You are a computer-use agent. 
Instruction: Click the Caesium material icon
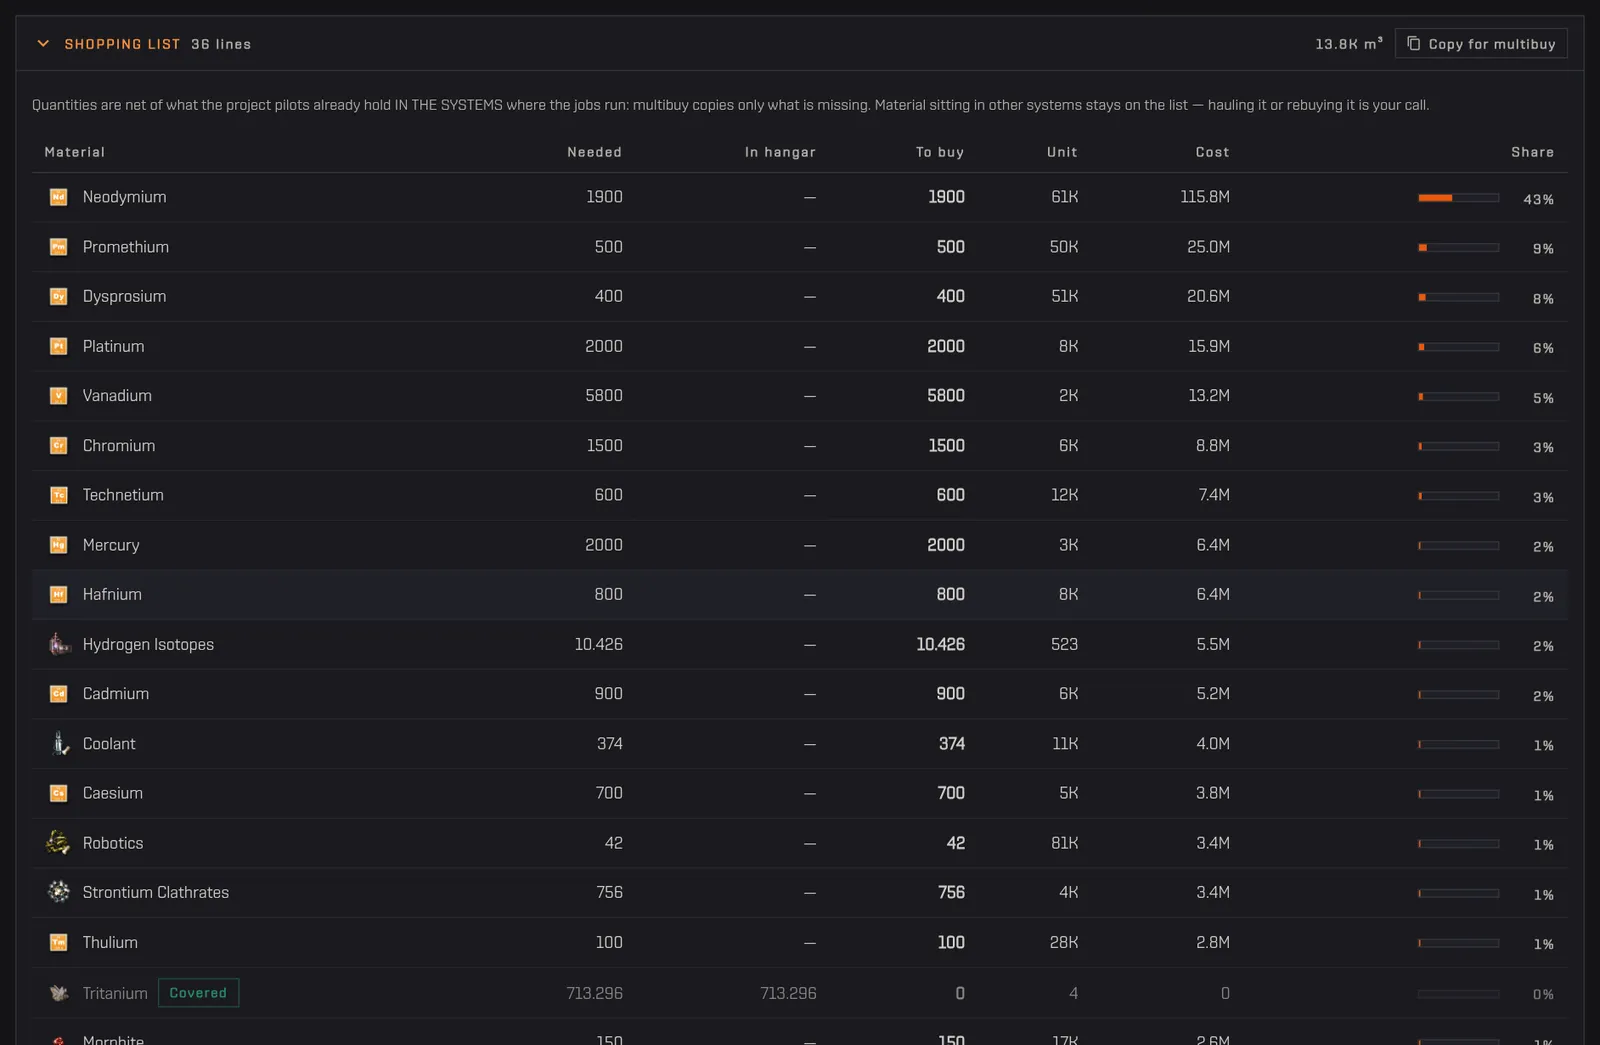[59, 793]
